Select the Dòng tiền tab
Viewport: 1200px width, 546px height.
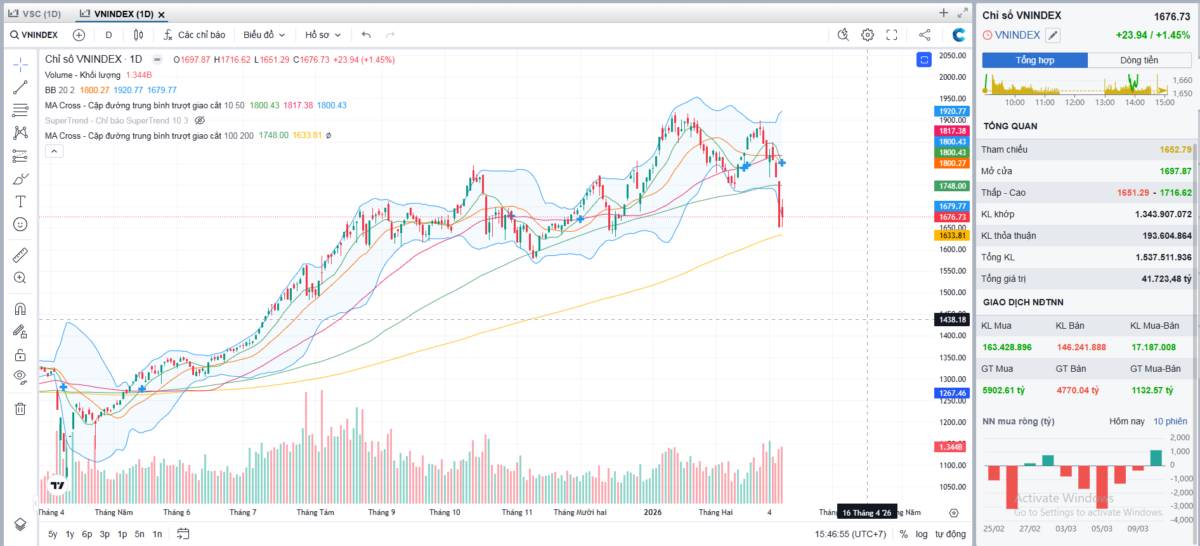[x=1138, y=60]
